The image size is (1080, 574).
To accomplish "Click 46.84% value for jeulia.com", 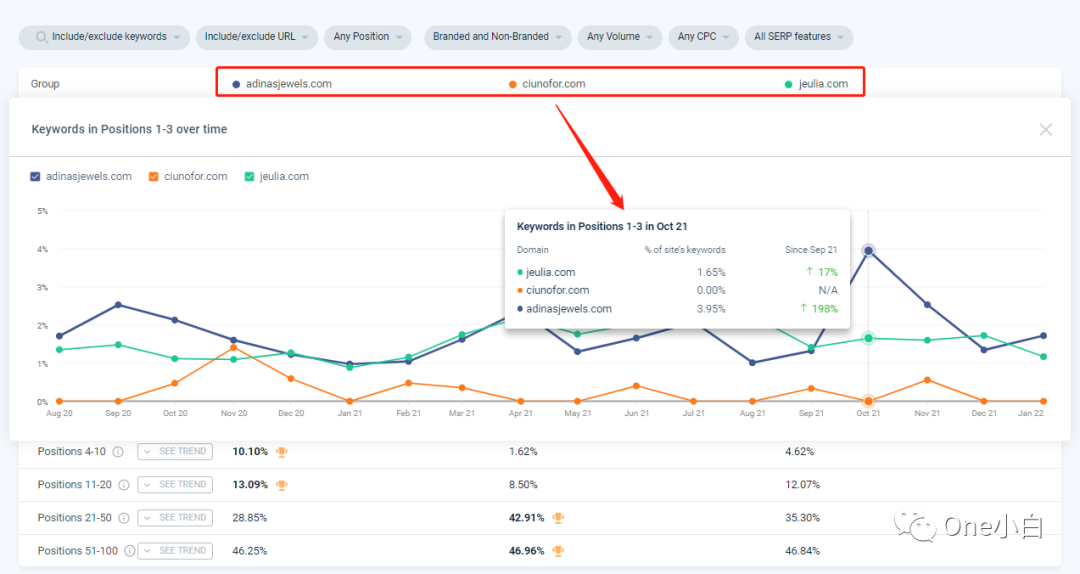I will point(802,551).
